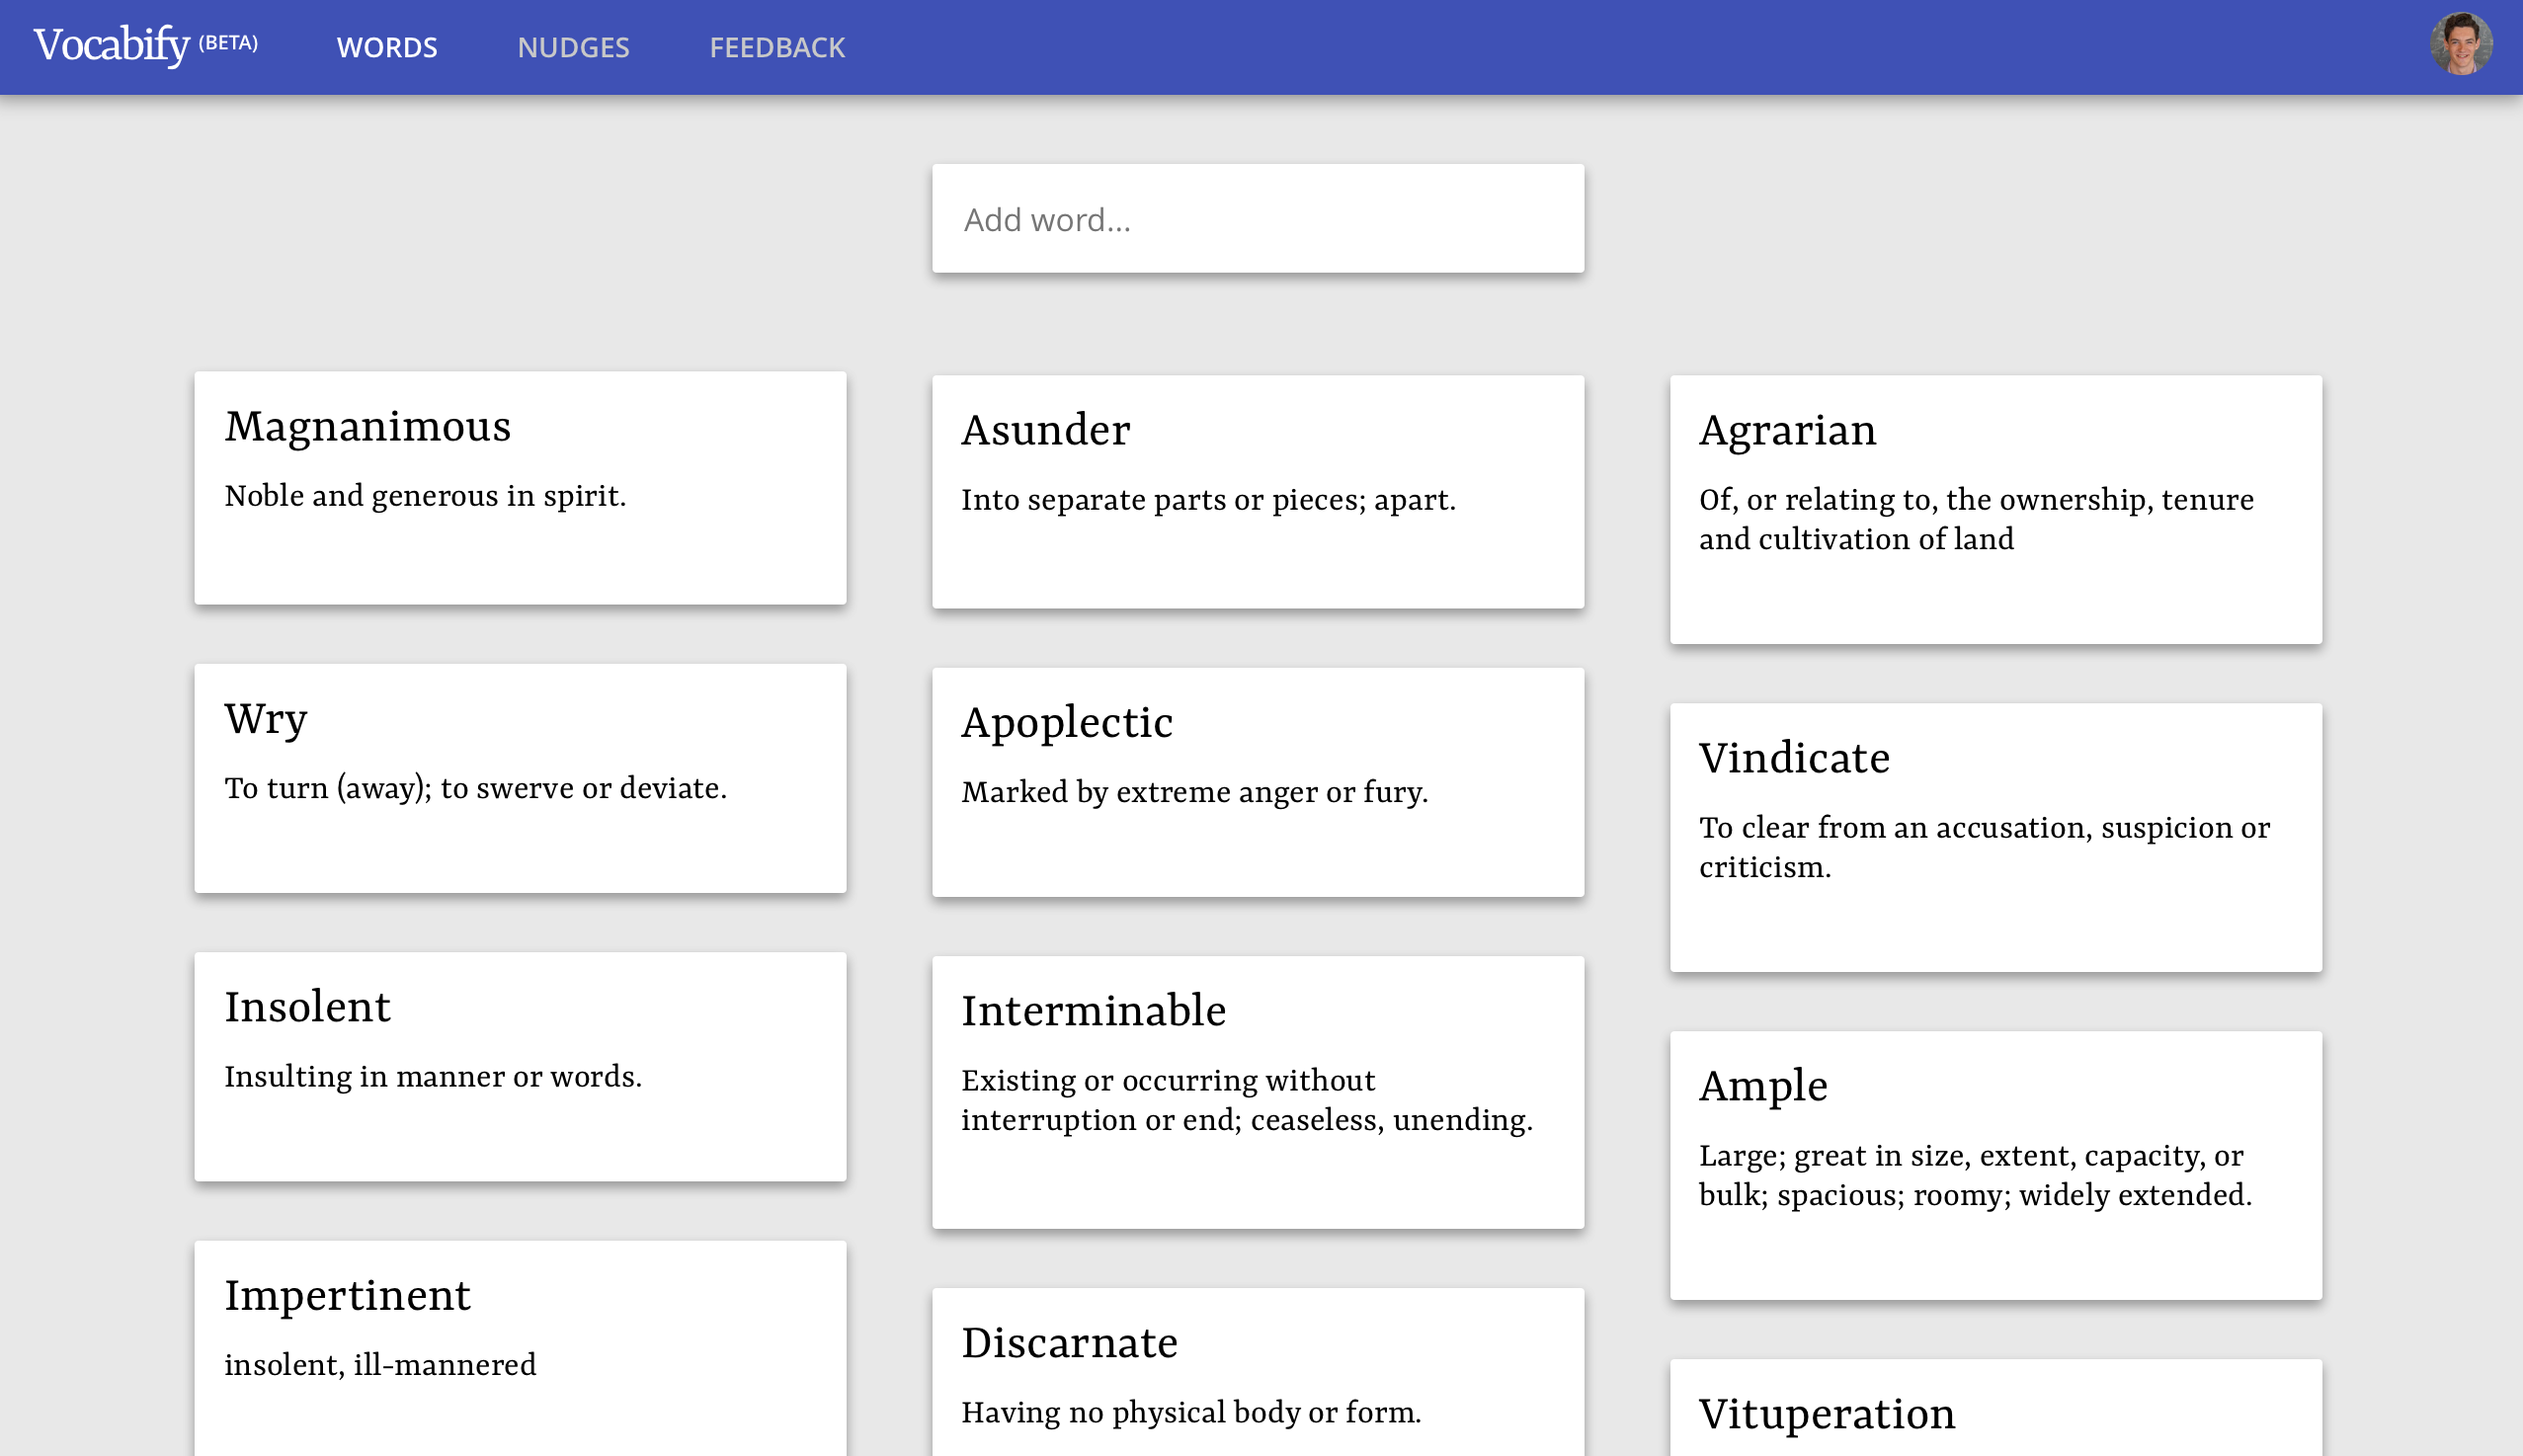Click the Vocabify logo
This screenshot has width=2523, height=1456.
click(111, 46)
